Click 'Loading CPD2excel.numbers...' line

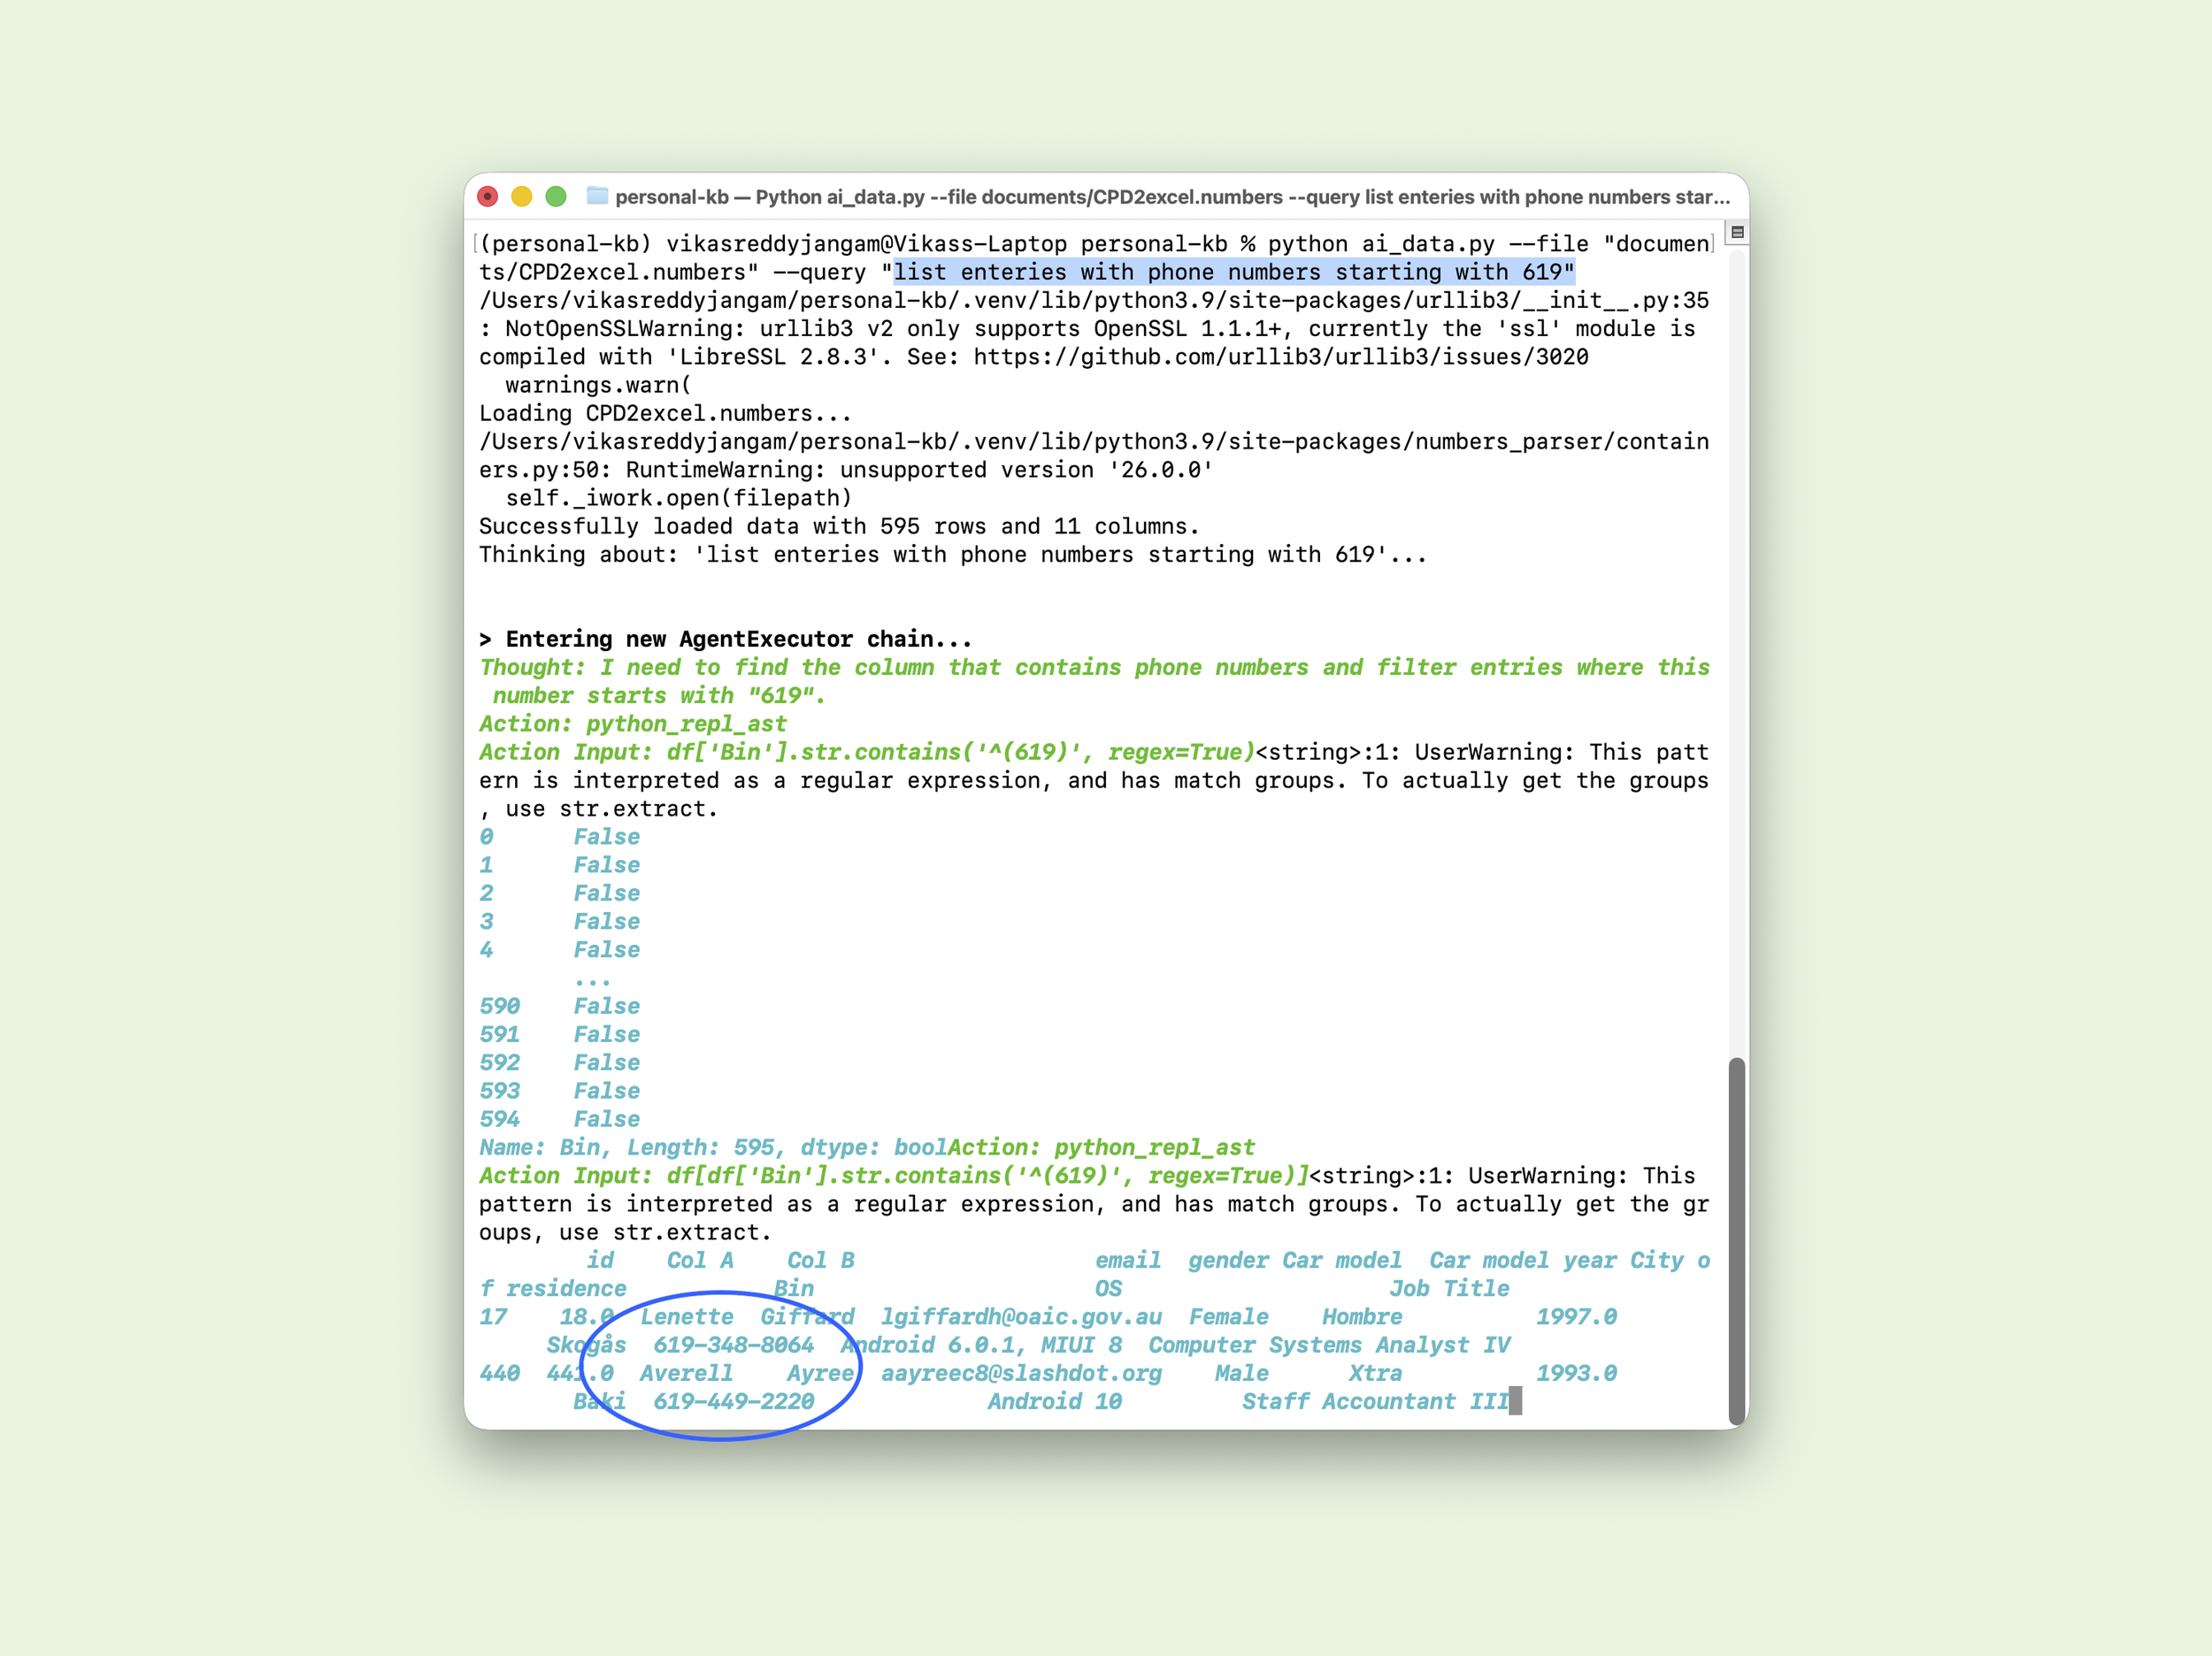665,413
